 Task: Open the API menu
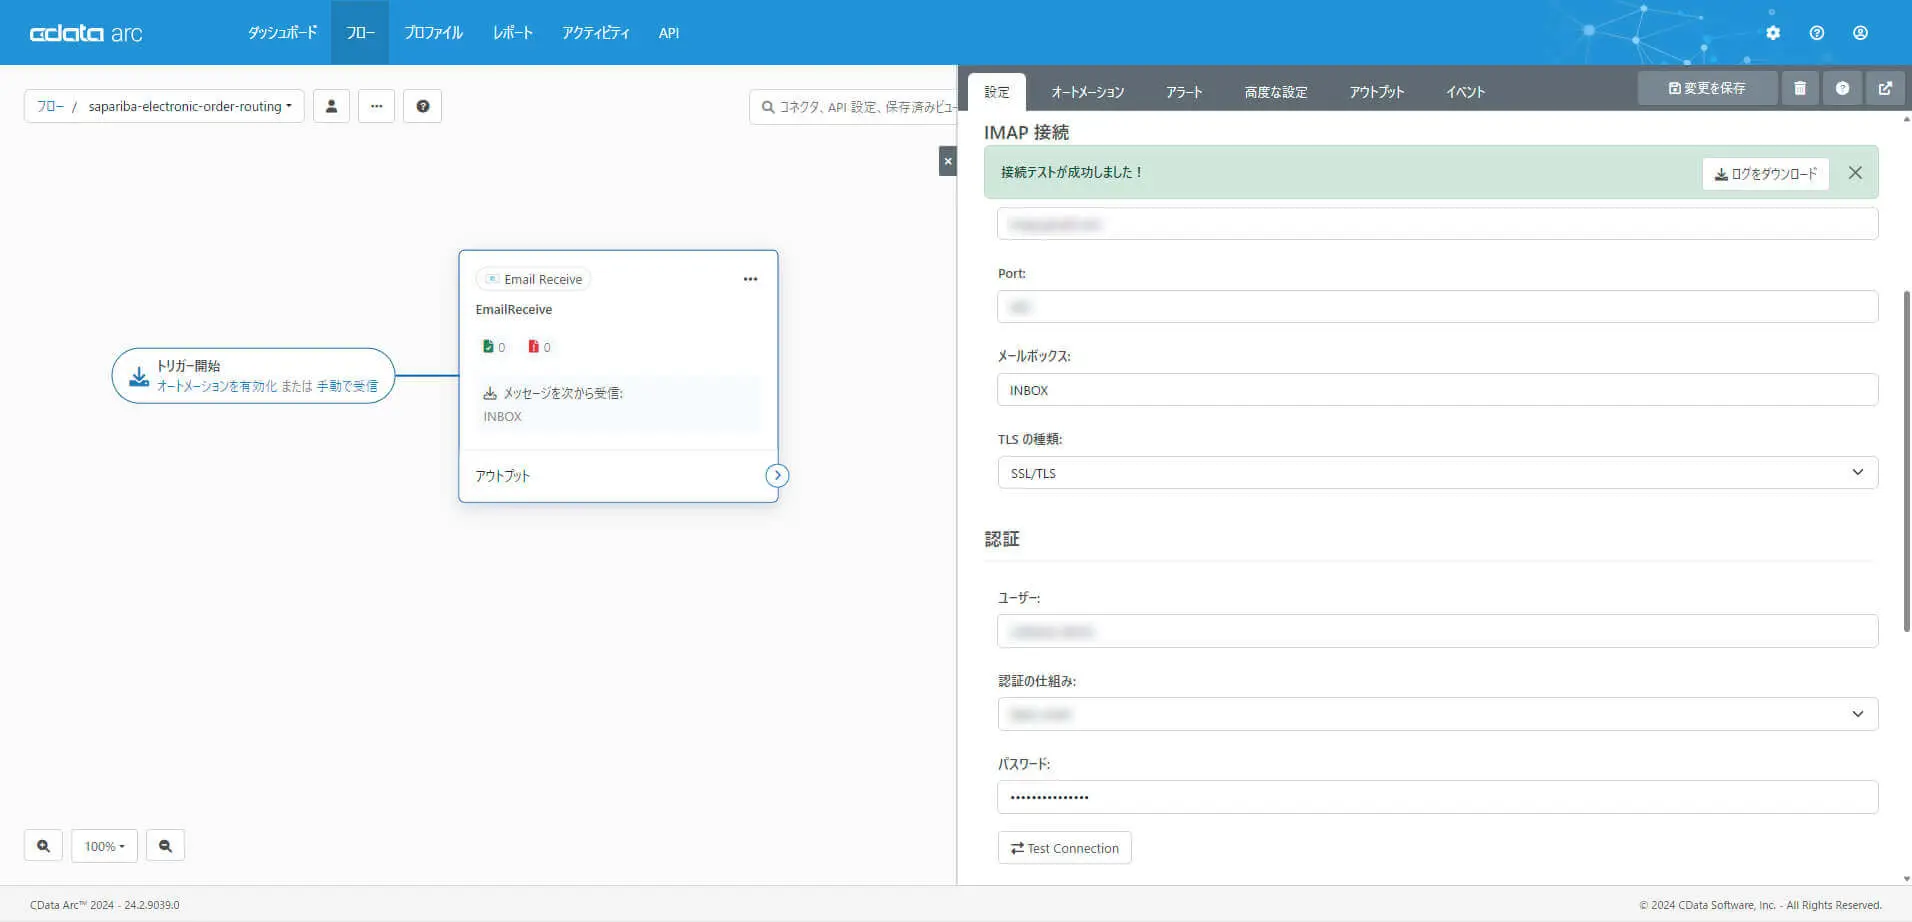[669, 33]
